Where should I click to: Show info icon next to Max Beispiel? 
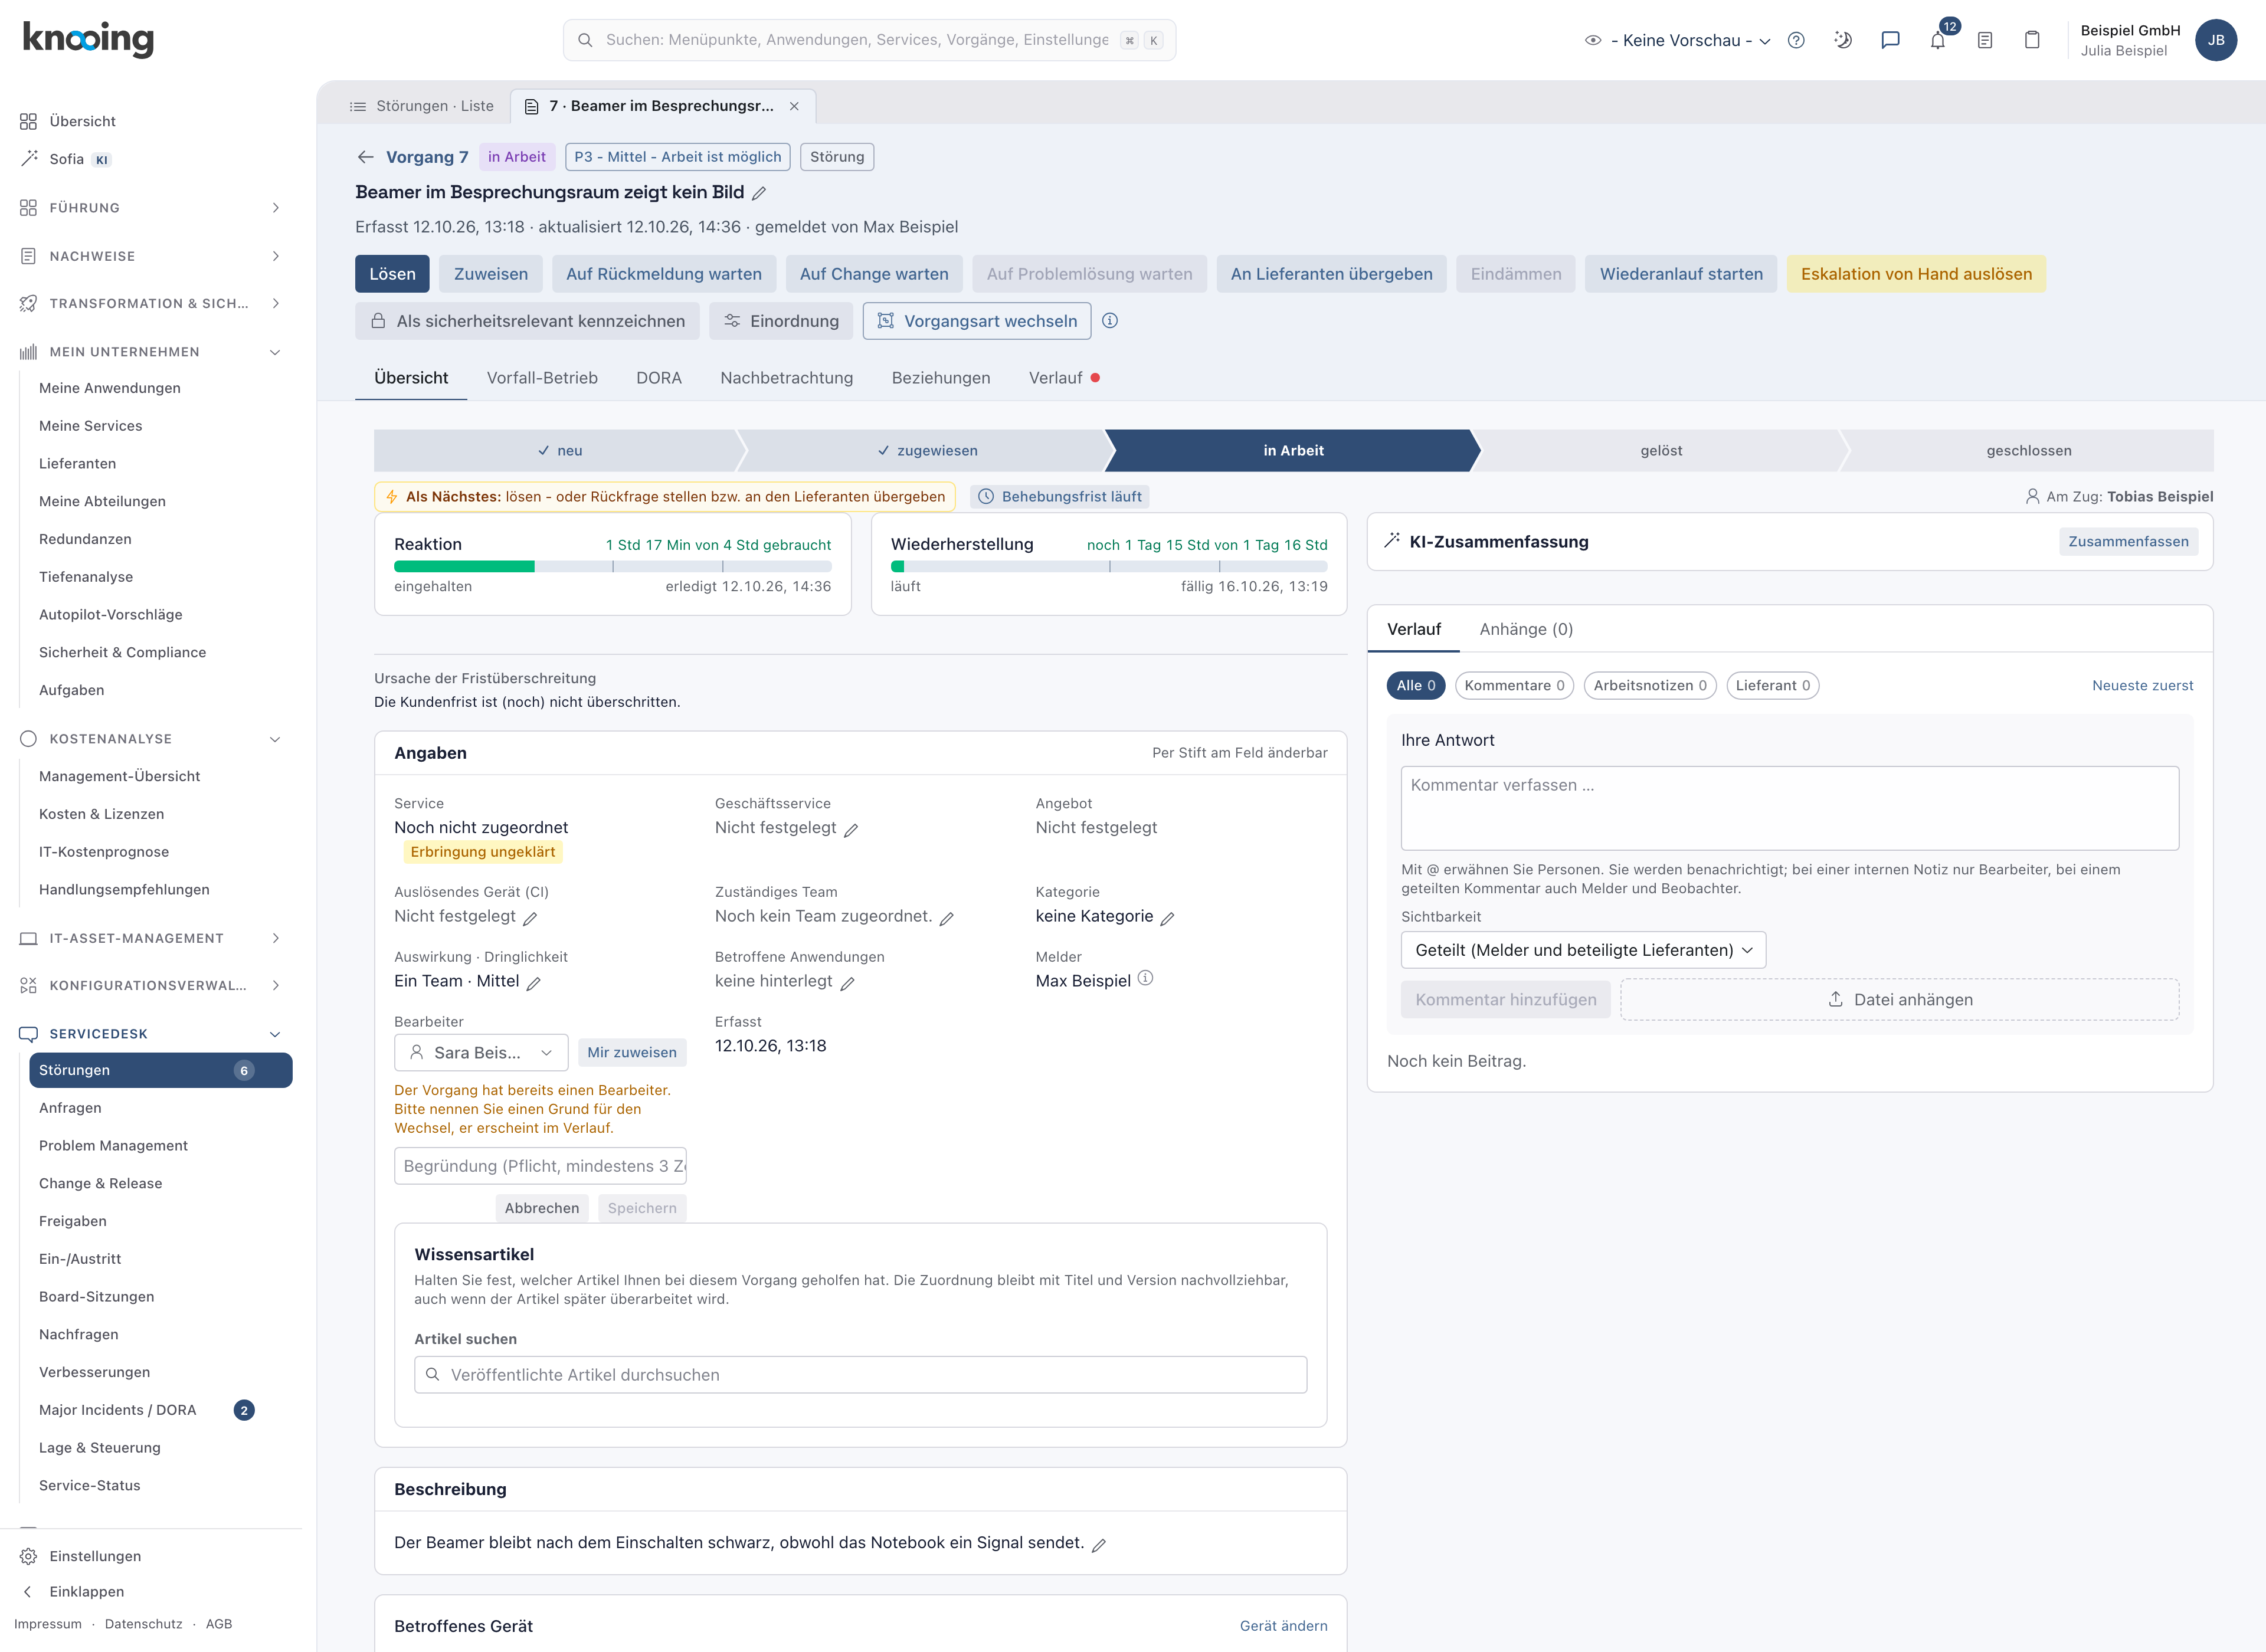click(x=1146, y=978)
